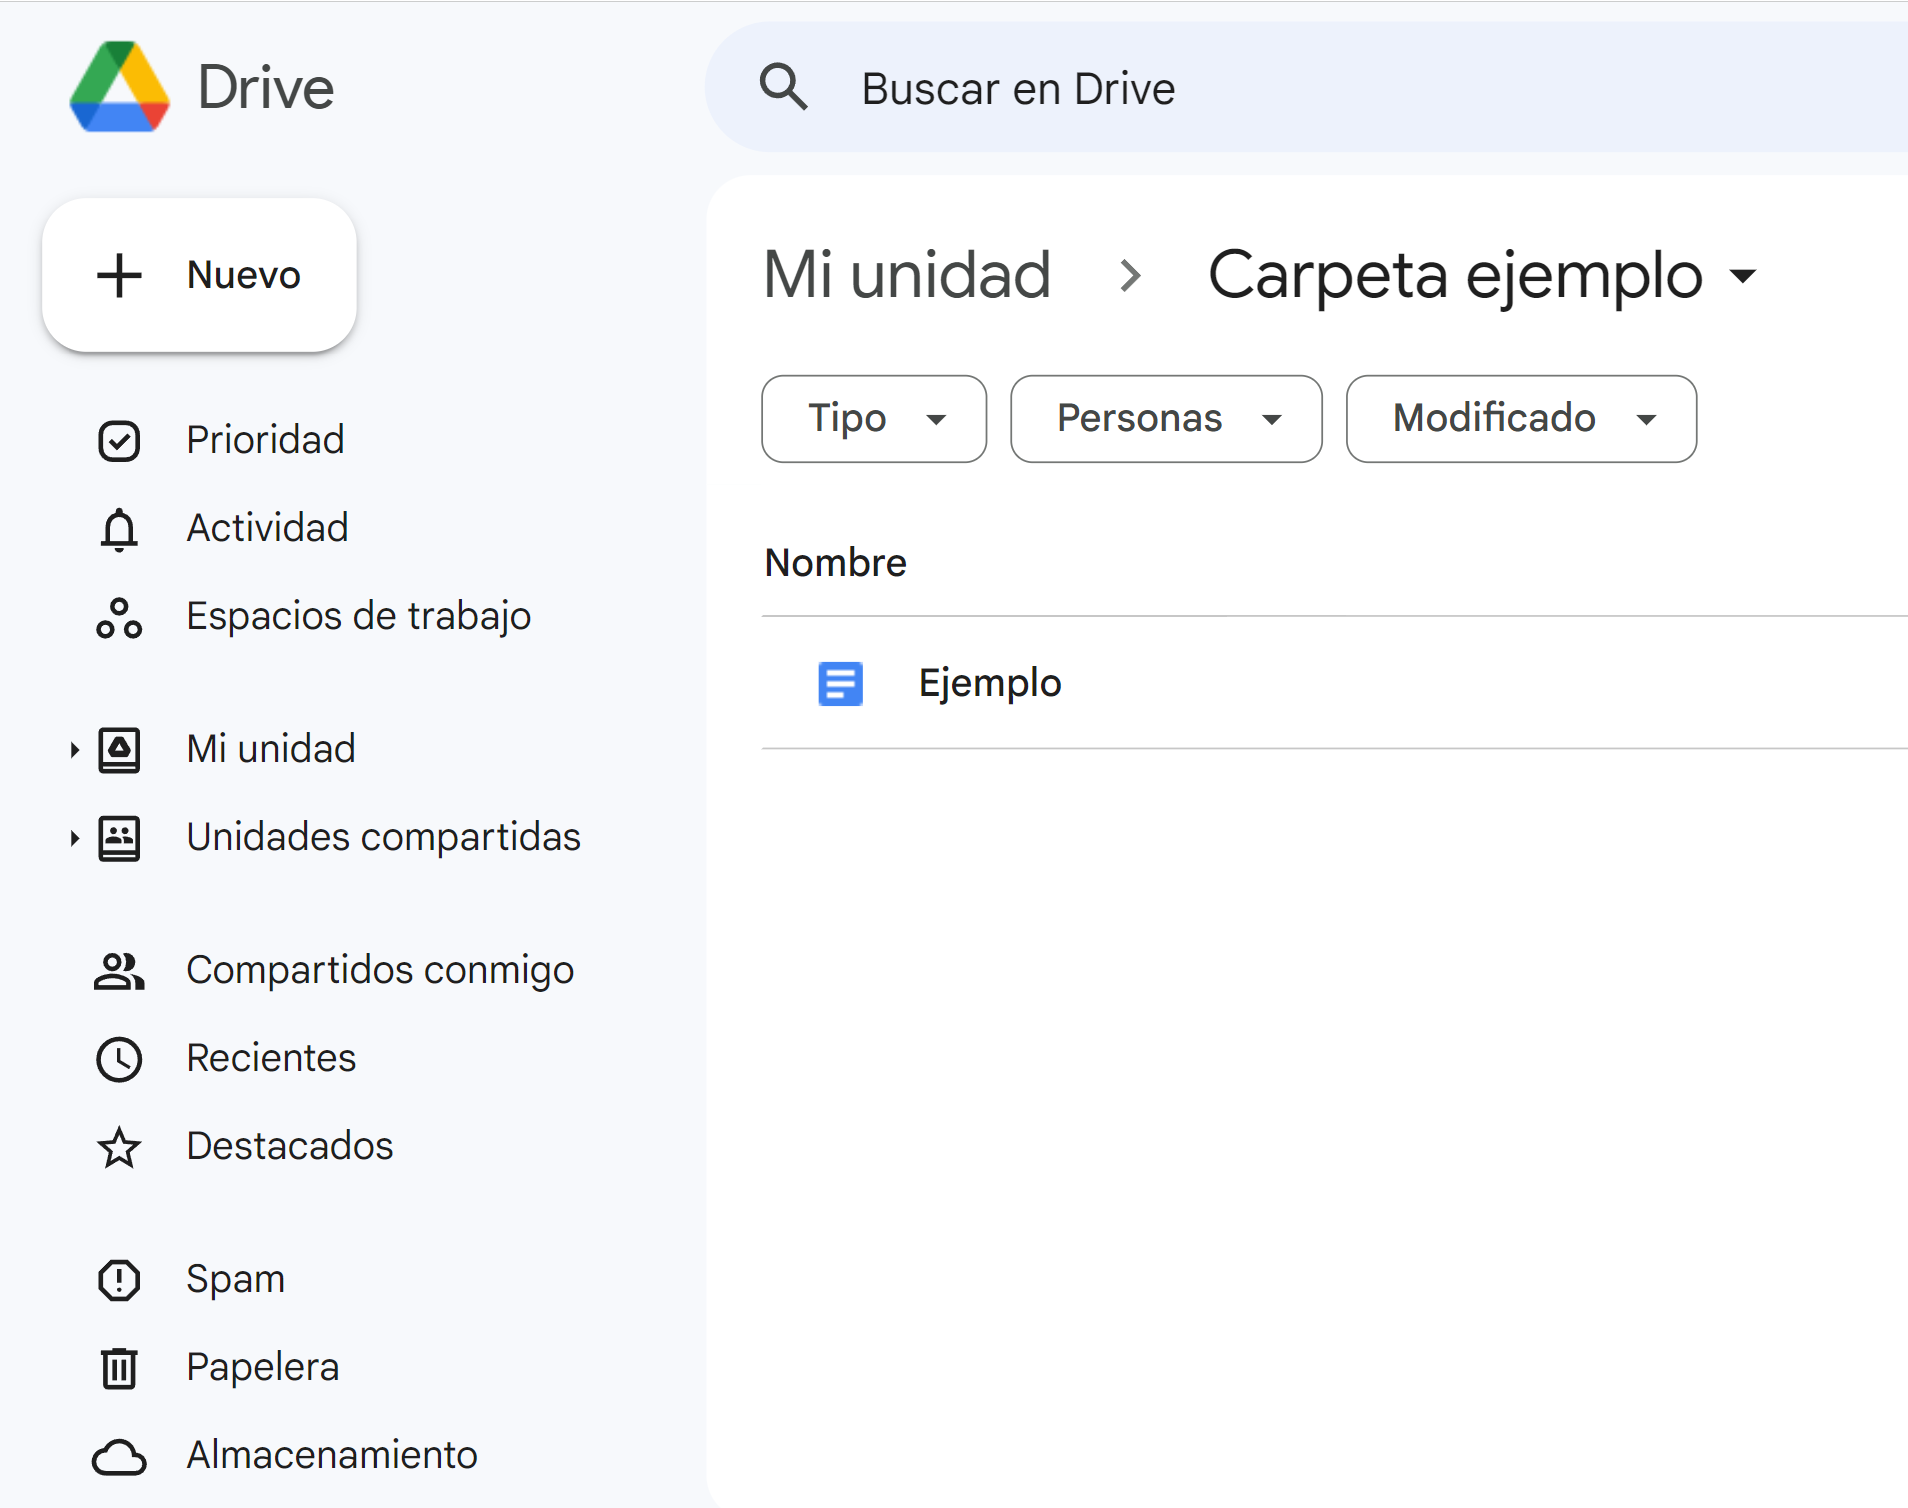This screenshot has height=1508, width=1908.
Task: Click the Nuevo button
Action: (199, 275)
